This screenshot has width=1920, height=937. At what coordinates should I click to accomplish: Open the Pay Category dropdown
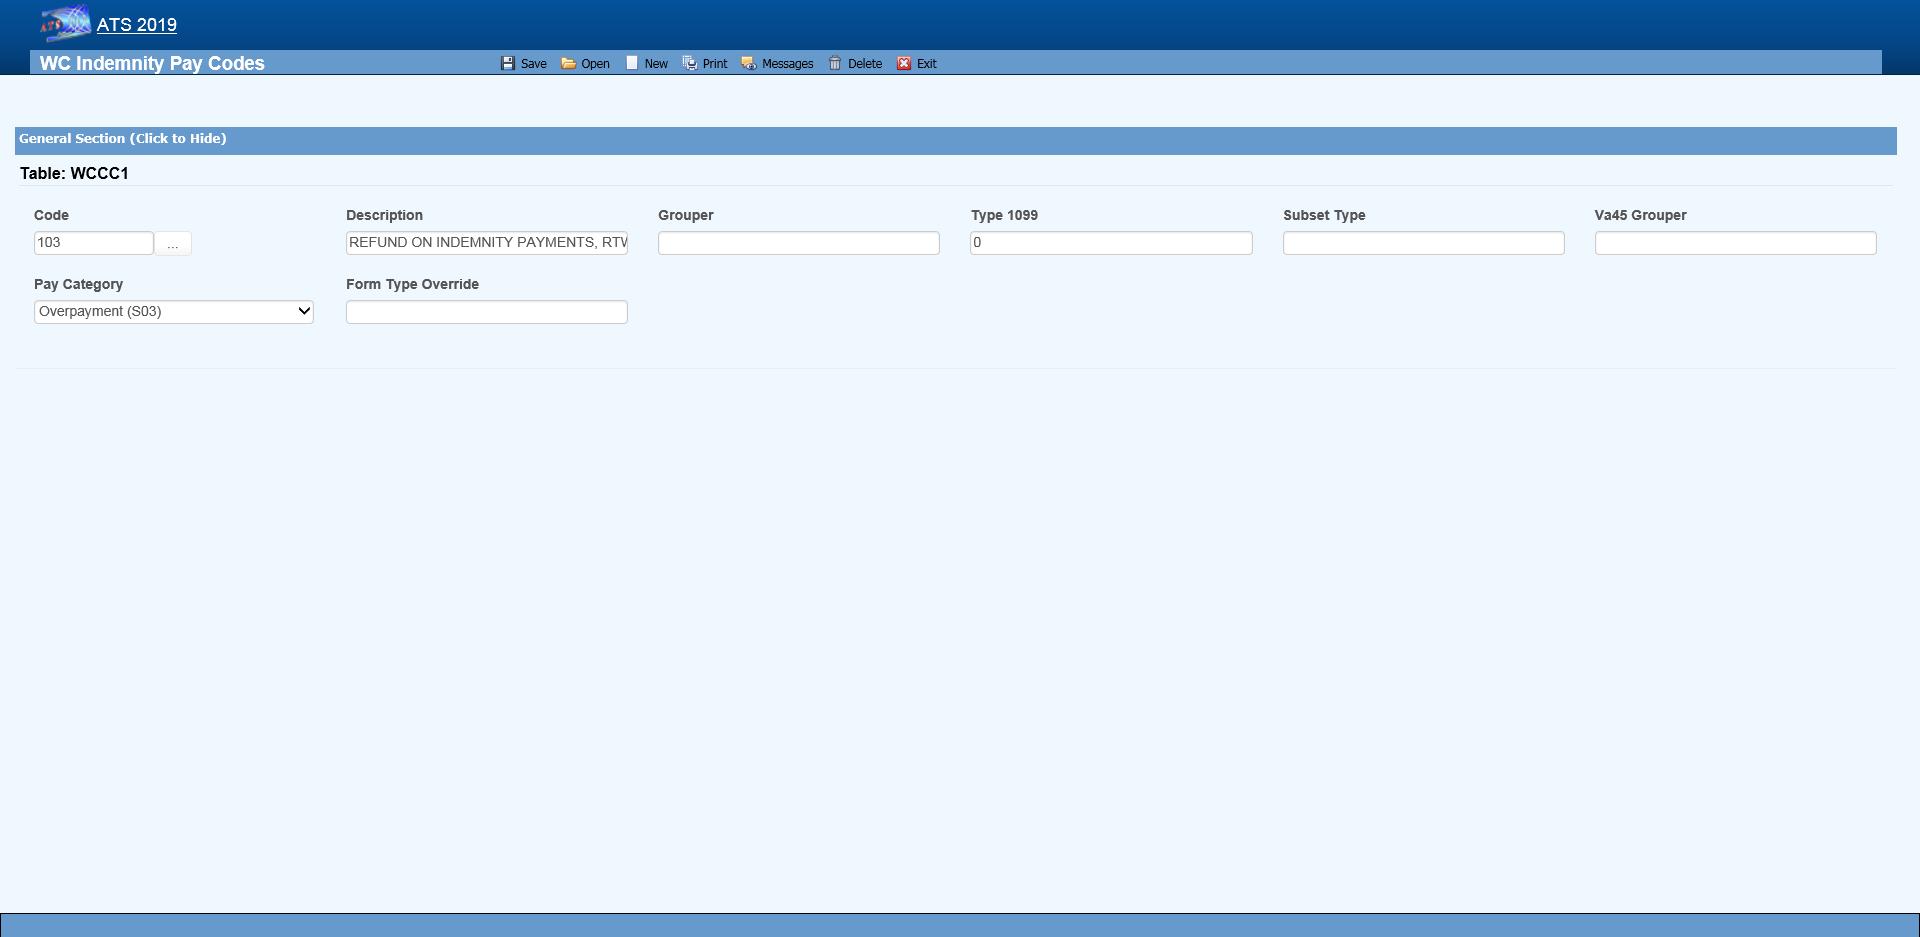click(x=174, y=312)
